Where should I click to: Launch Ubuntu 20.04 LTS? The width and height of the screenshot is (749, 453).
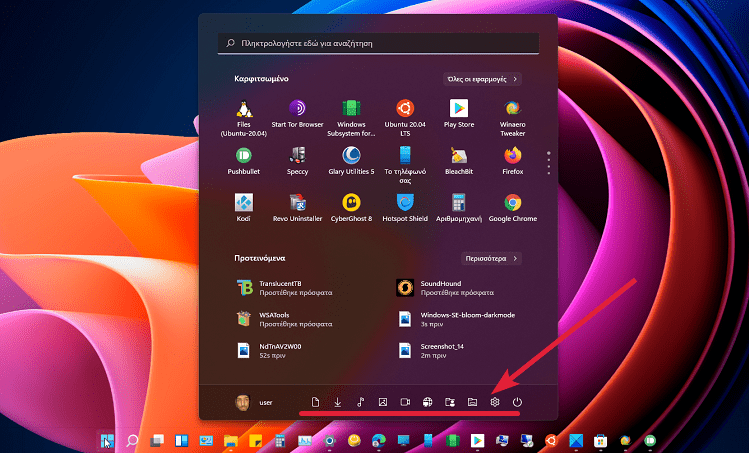coord(405,119)
